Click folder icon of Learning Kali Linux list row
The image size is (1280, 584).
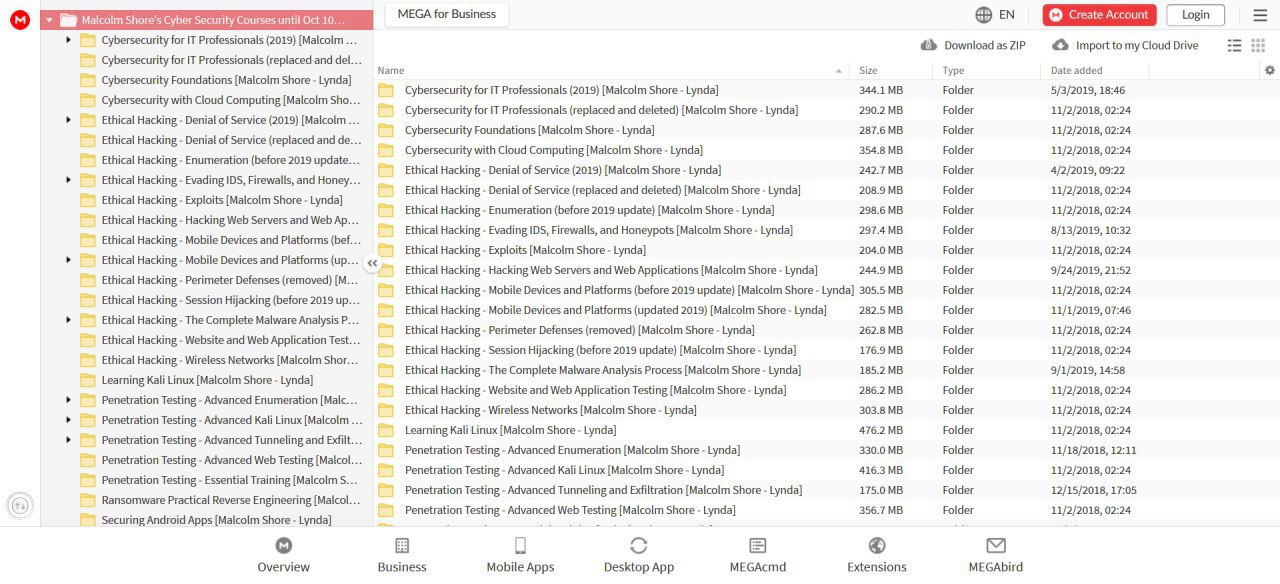click(x=386, y=430)
